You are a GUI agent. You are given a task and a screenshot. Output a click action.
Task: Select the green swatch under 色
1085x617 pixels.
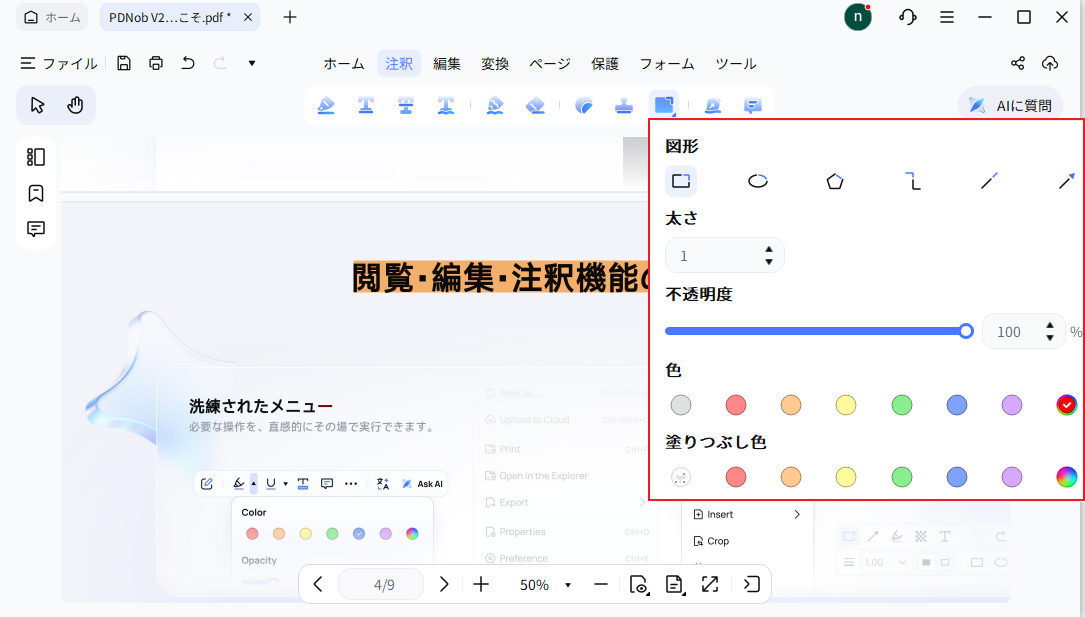tap(901, 405)
